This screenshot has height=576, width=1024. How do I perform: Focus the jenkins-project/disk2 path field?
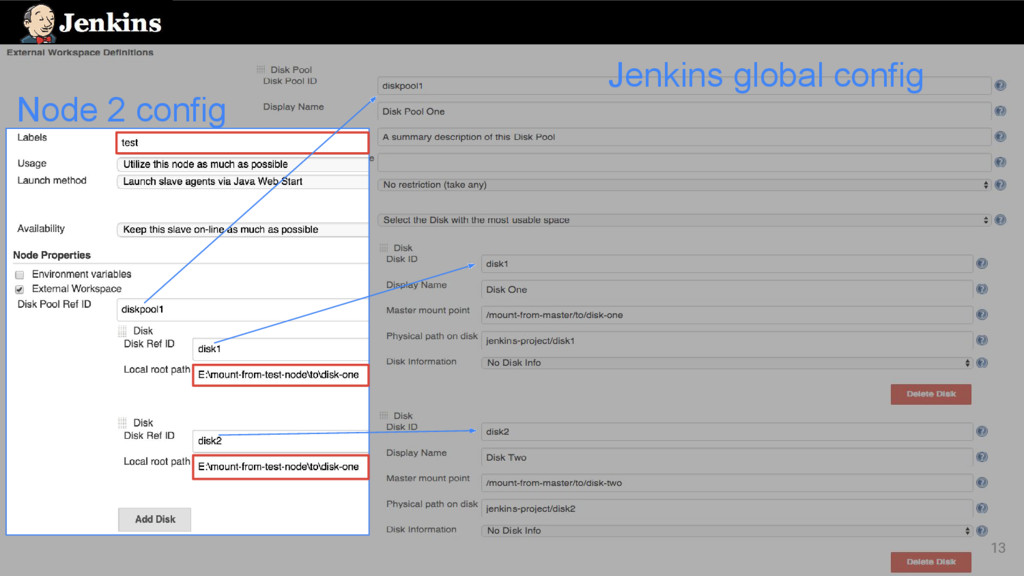tap(727, 508)
